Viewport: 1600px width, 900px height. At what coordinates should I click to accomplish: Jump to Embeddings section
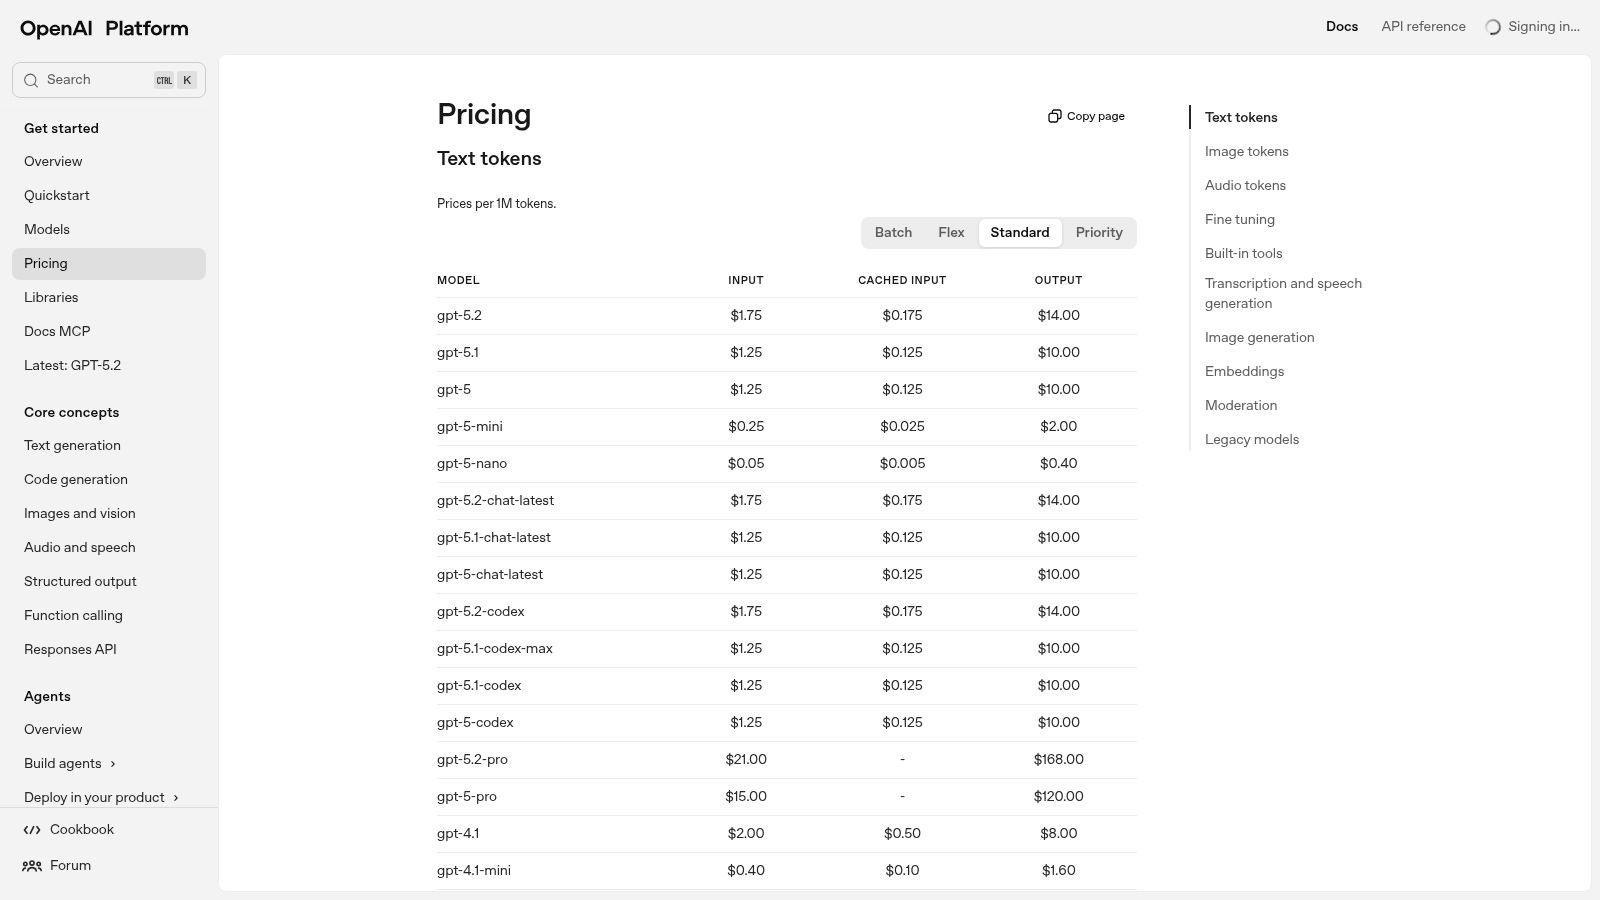coord(1244,372)
